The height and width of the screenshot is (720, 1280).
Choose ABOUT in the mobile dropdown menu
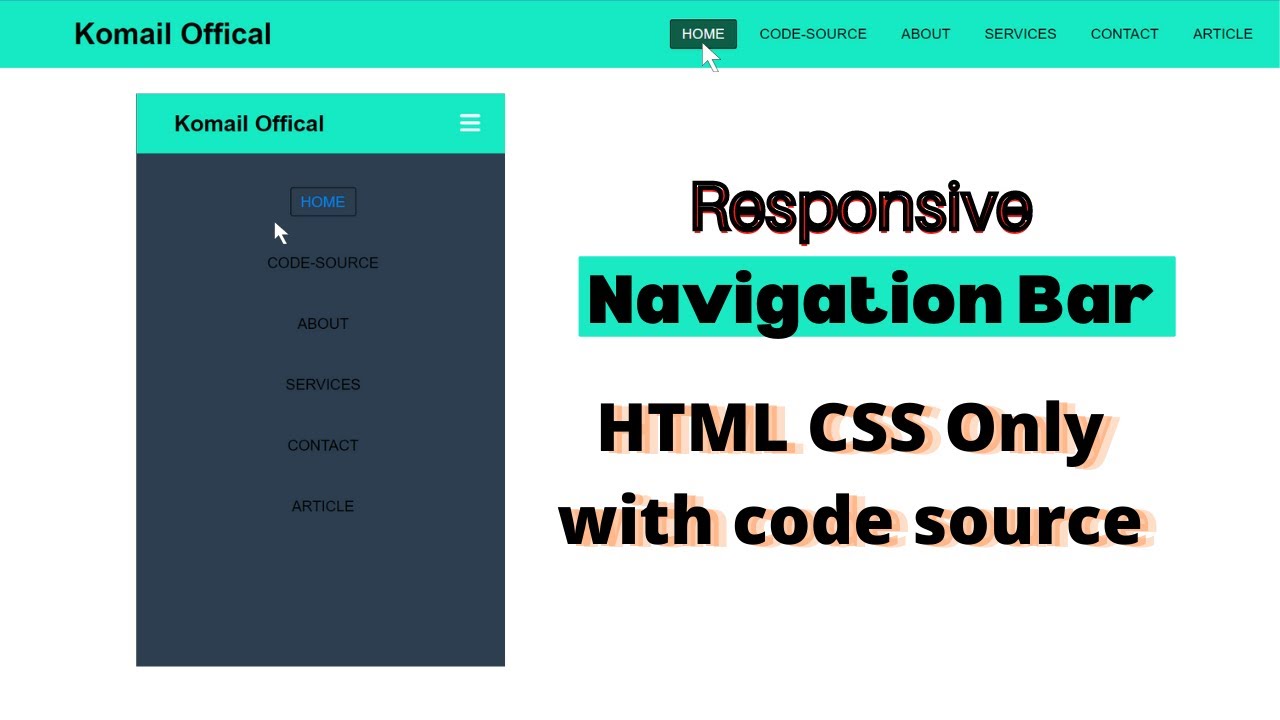pyautogui.click(x=323, y=324)
